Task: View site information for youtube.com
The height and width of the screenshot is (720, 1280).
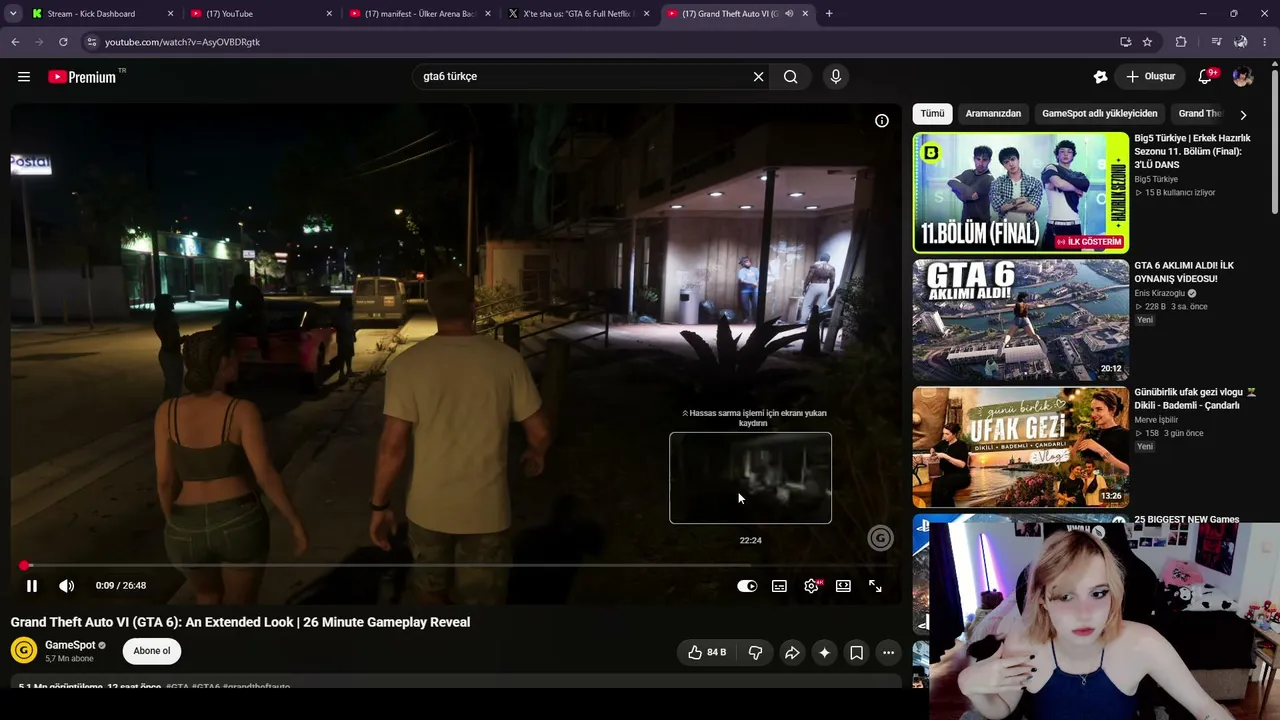Action: [x=91, y=42]
